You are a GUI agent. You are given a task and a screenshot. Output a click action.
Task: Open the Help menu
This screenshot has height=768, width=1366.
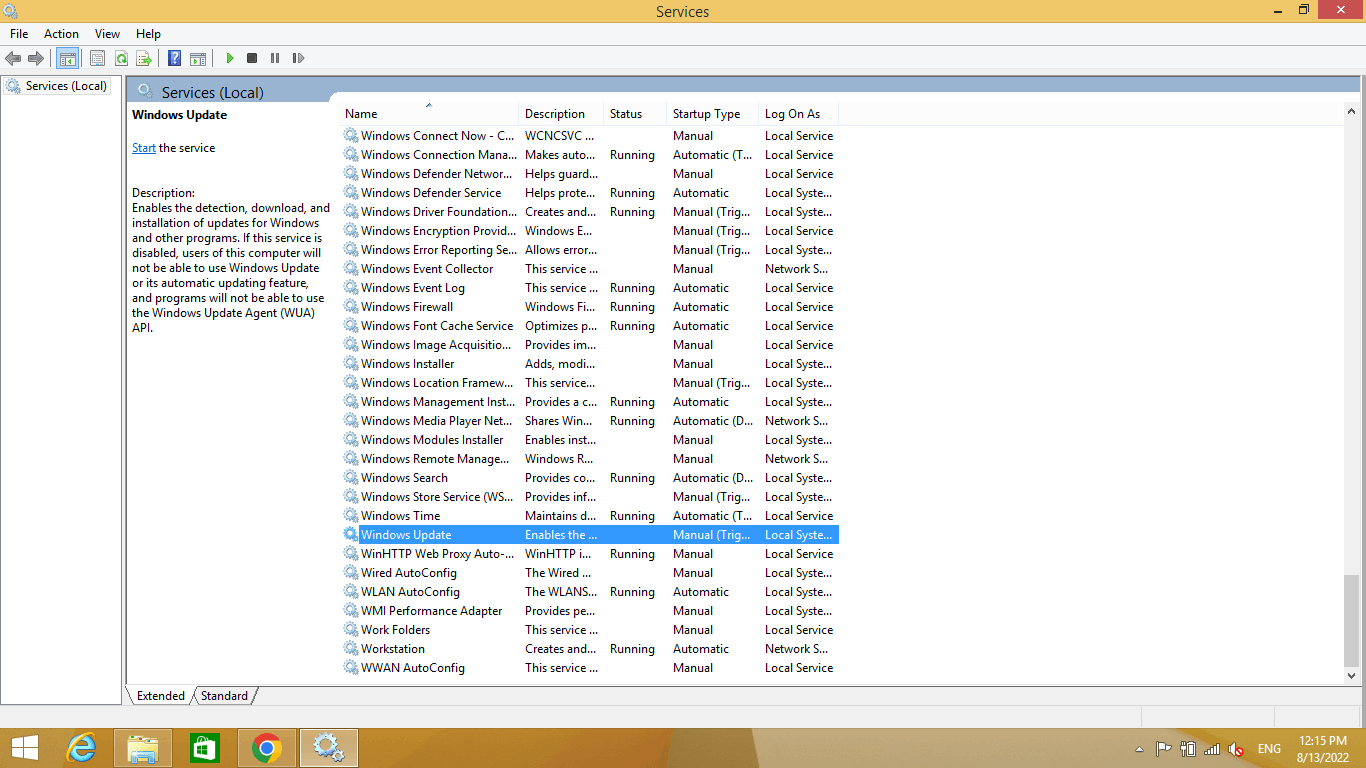point(148,34)
